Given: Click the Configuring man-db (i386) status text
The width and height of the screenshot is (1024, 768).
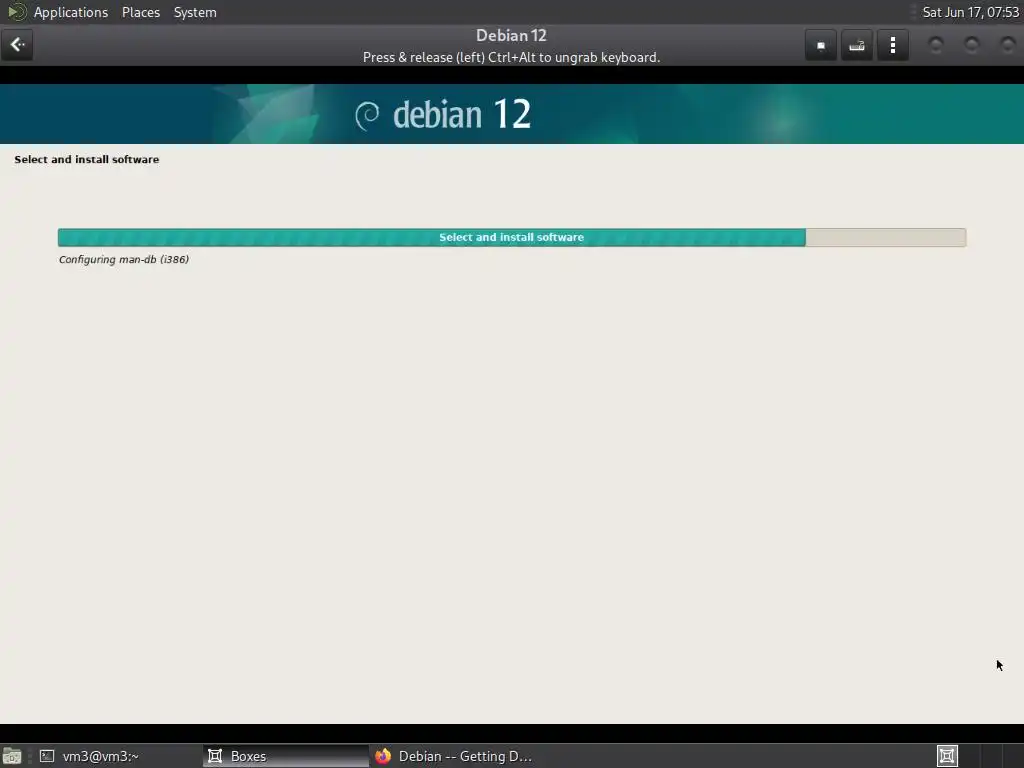Looking at the screenshot, I should 124,259.
